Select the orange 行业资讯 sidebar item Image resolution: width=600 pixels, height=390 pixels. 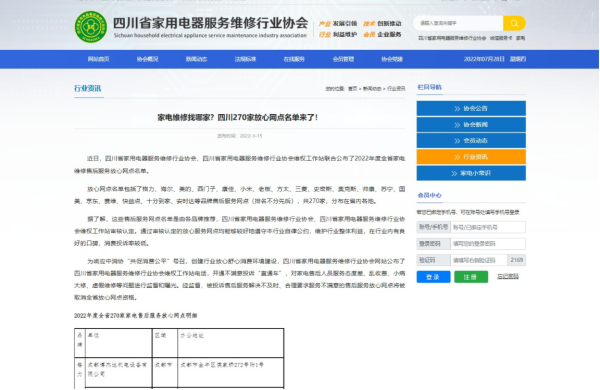click(x=471, y=157)
